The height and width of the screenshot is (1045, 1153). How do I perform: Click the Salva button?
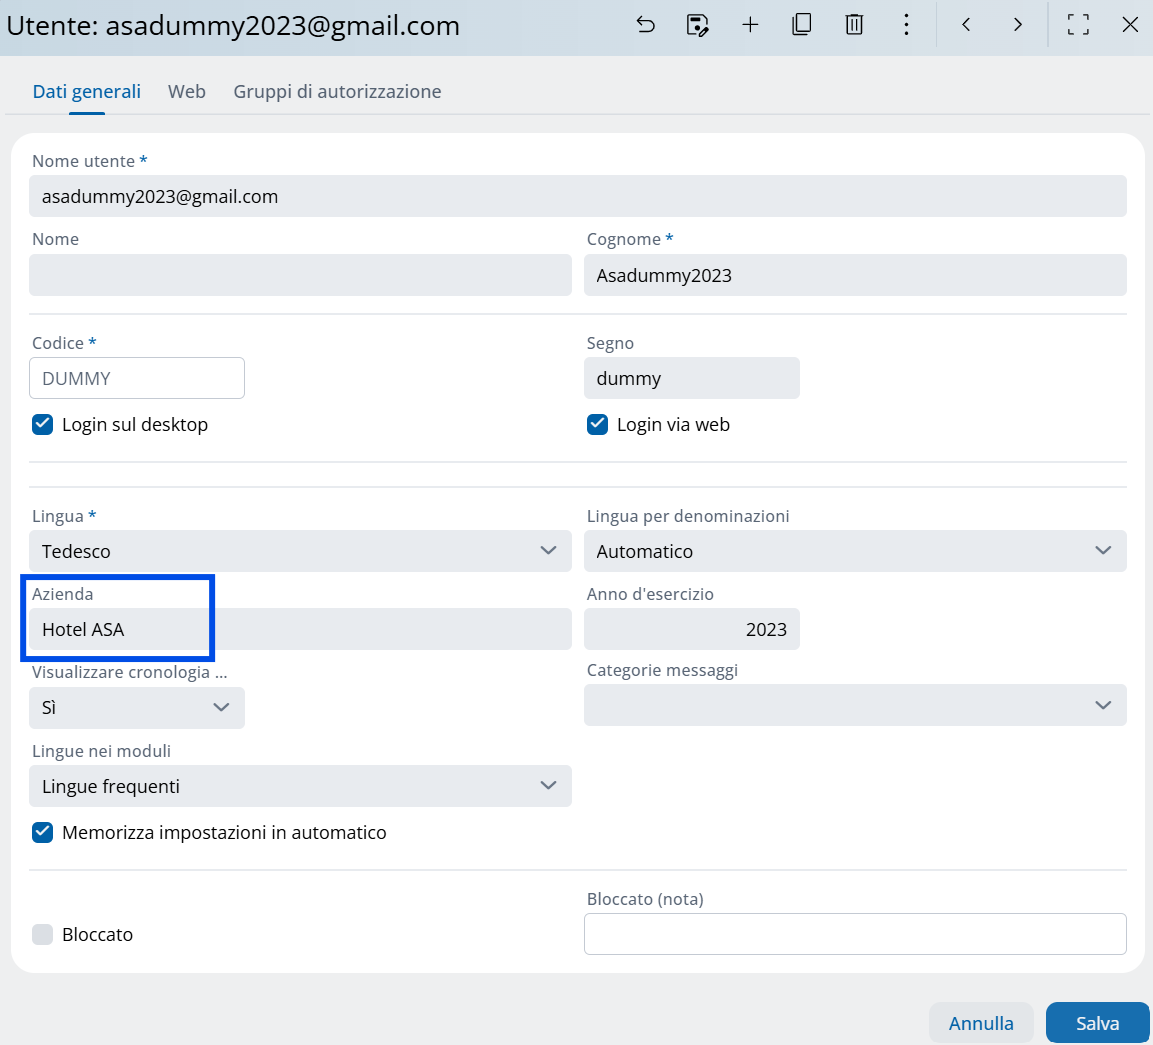point(1097,1023)
